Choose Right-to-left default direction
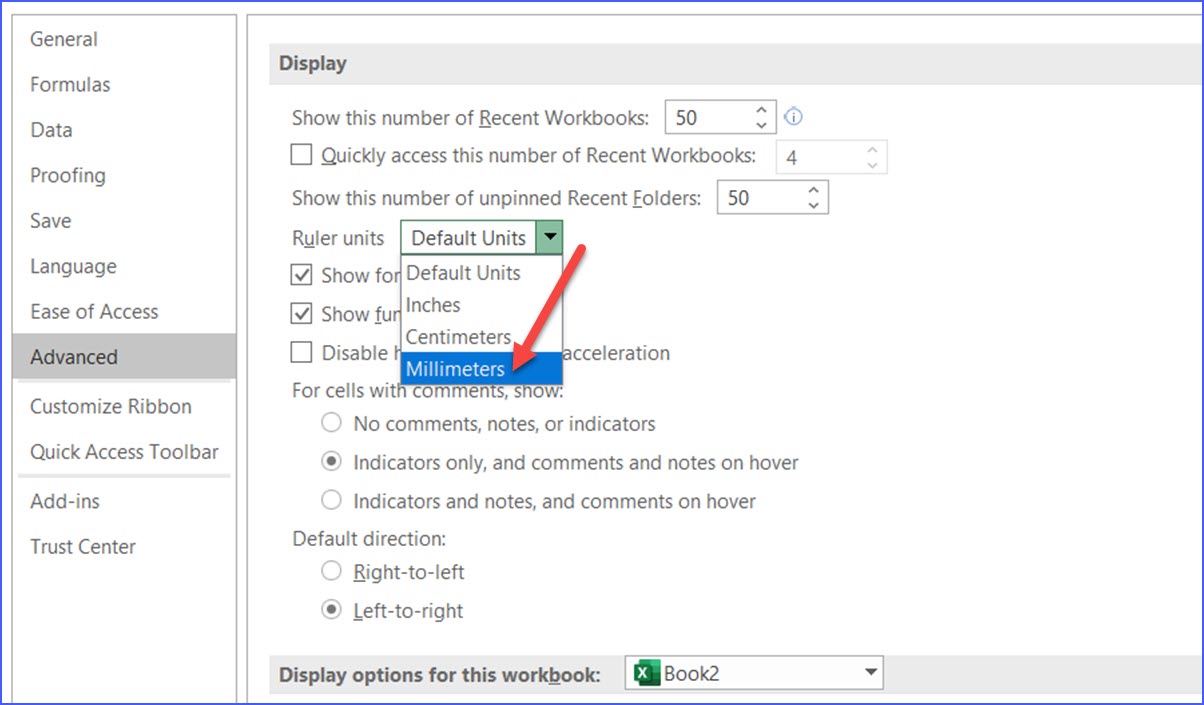The image size is (1204, 705). coord(331,571)
